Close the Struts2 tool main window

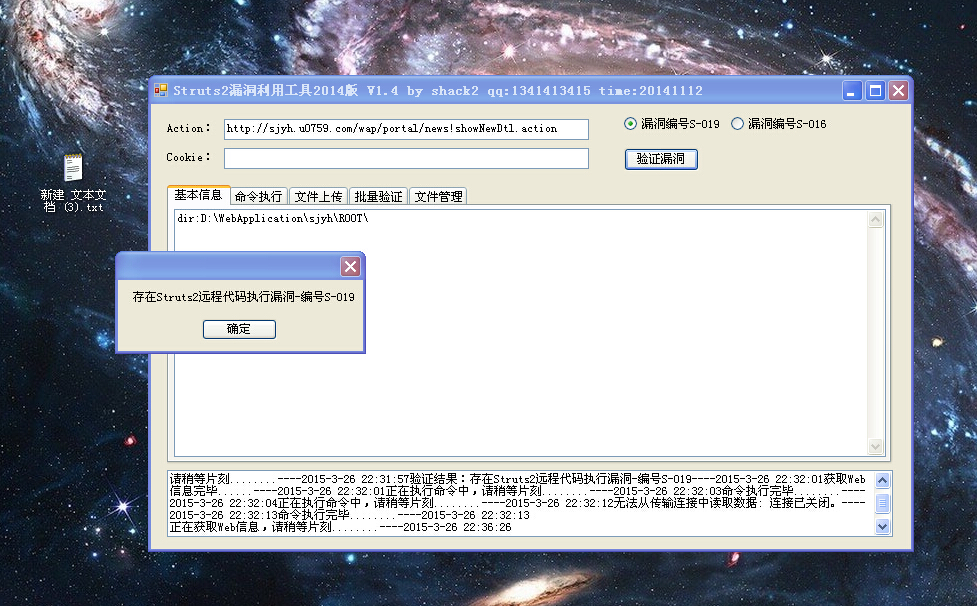coord(898,91)
